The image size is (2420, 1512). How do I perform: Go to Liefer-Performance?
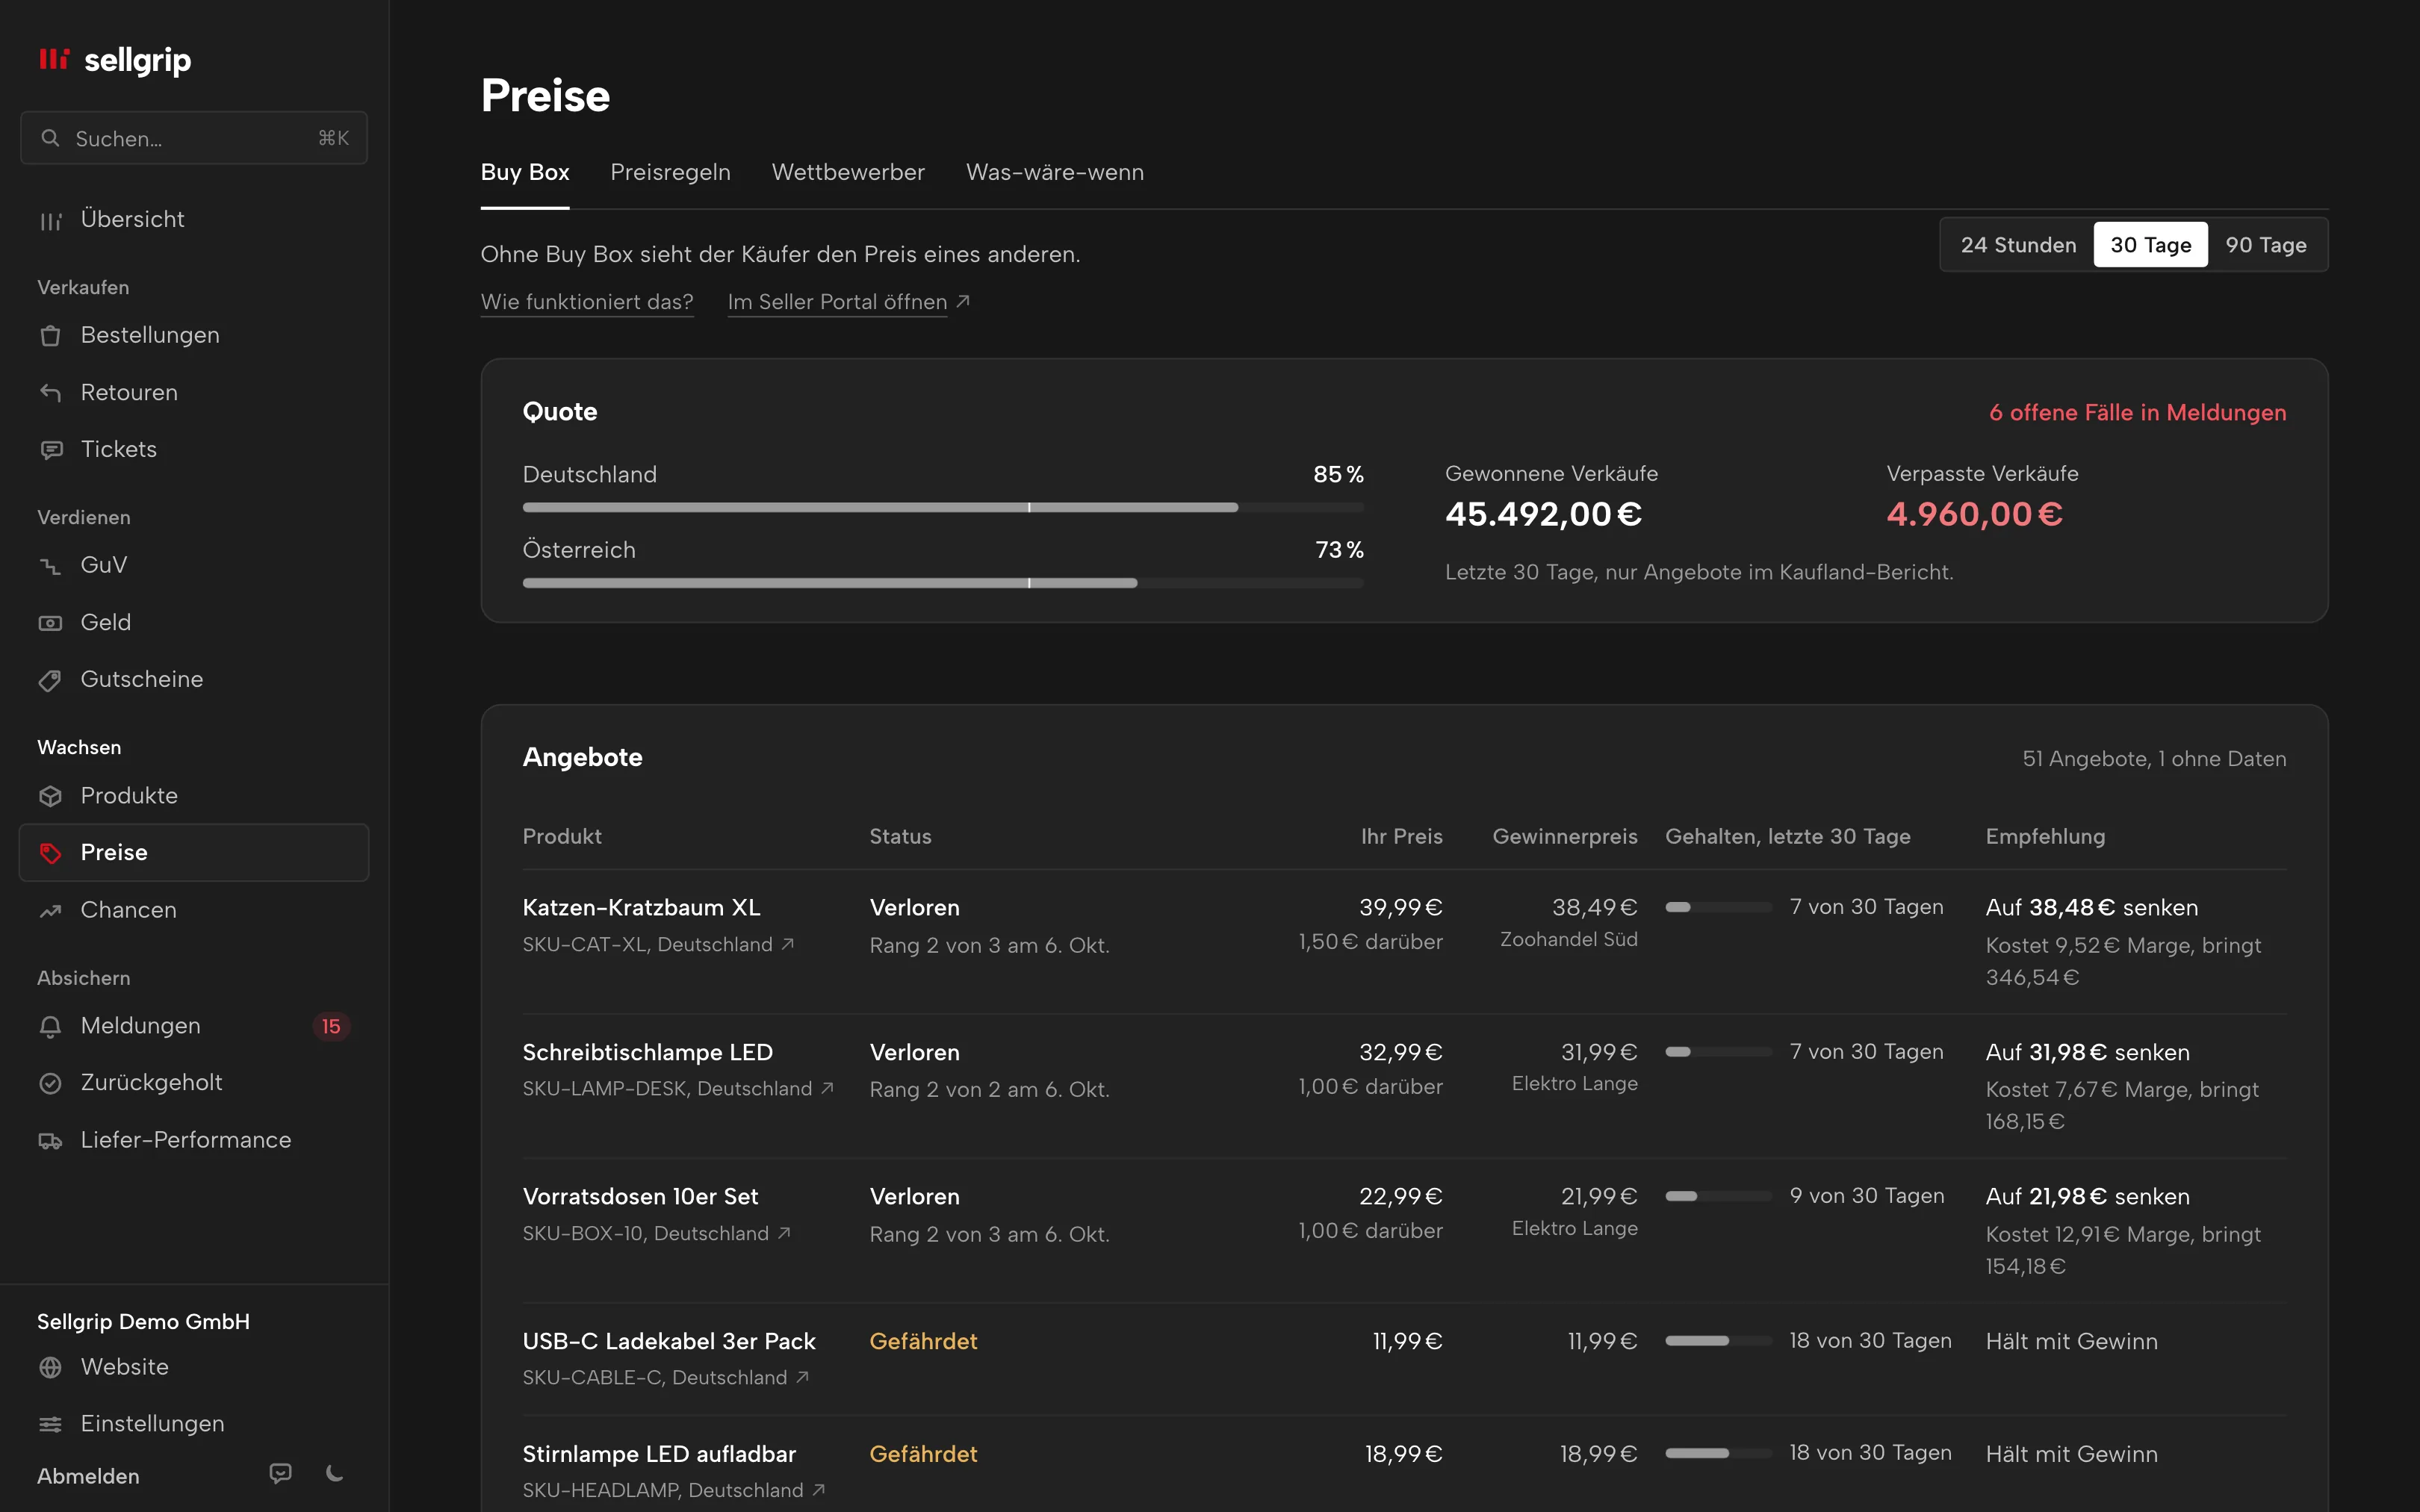pos(194,1140)
